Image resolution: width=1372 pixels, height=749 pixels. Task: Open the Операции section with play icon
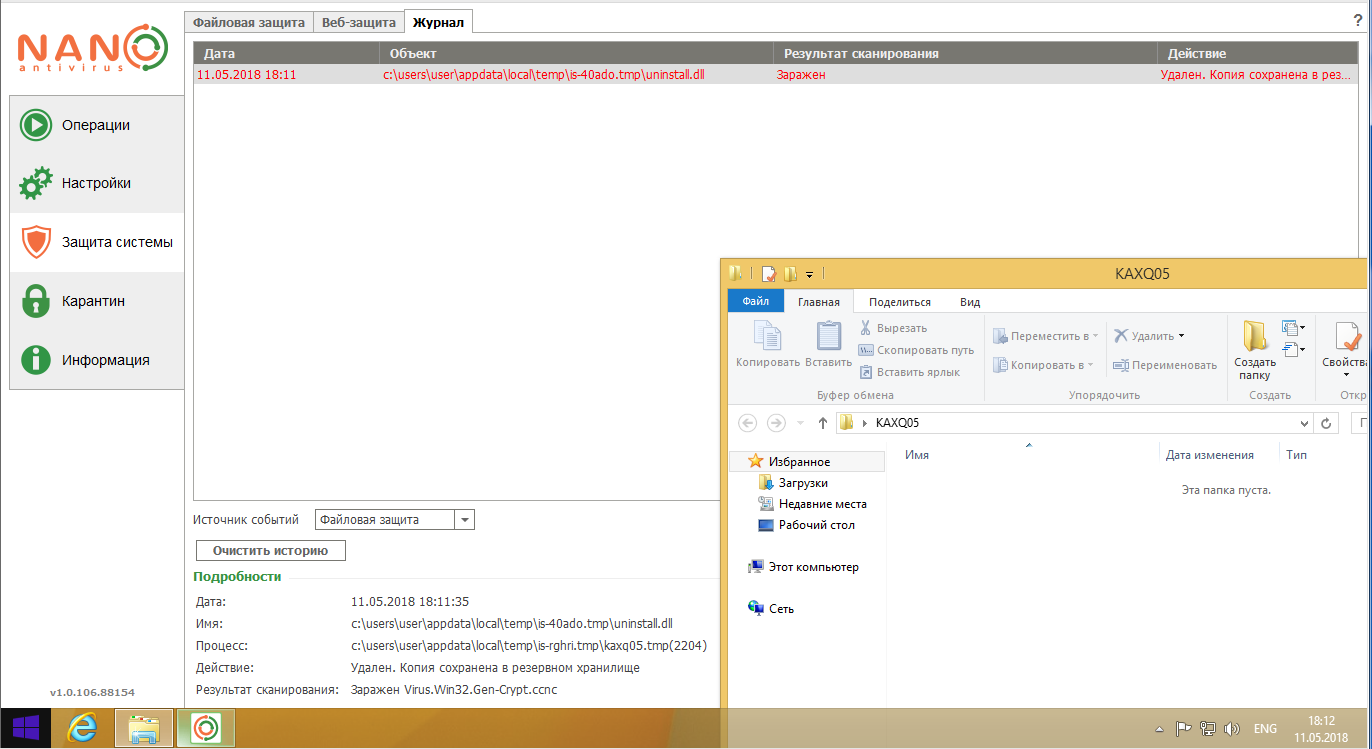click(36, 125)
